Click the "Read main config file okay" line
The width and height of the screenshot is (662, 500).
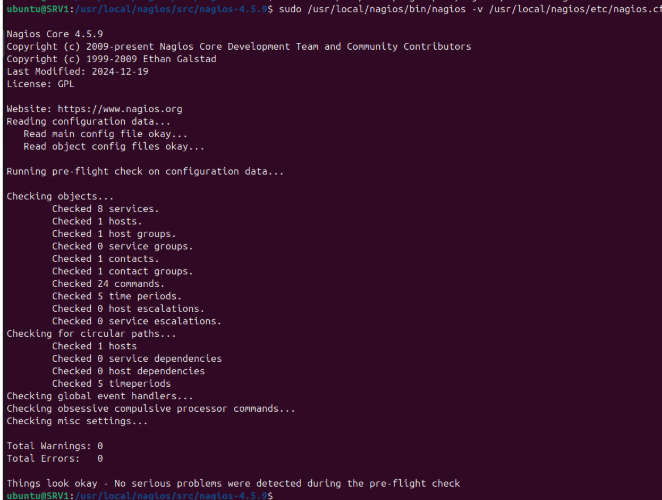[x=105, y=134]
